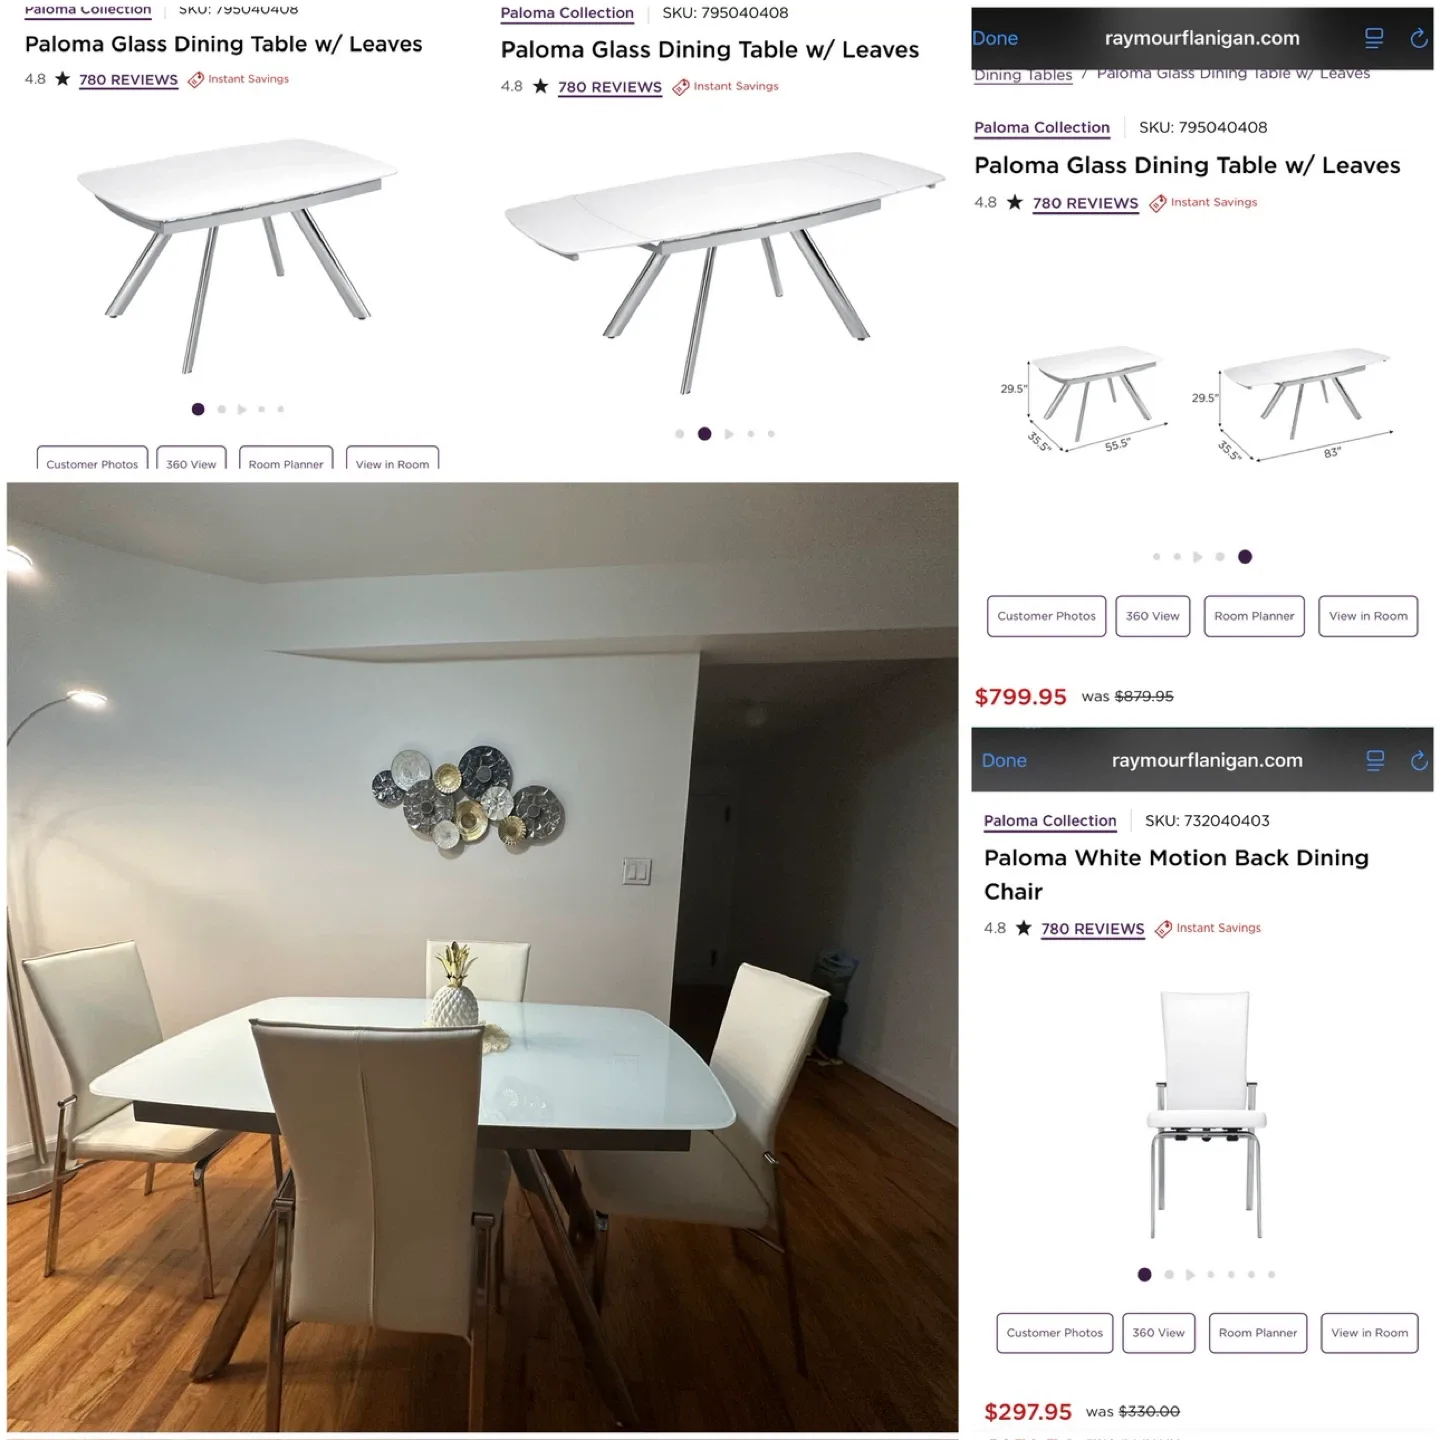
Task: Tap the play indicator under first table image
Action: pyautogui.click(x=241, y=409)
